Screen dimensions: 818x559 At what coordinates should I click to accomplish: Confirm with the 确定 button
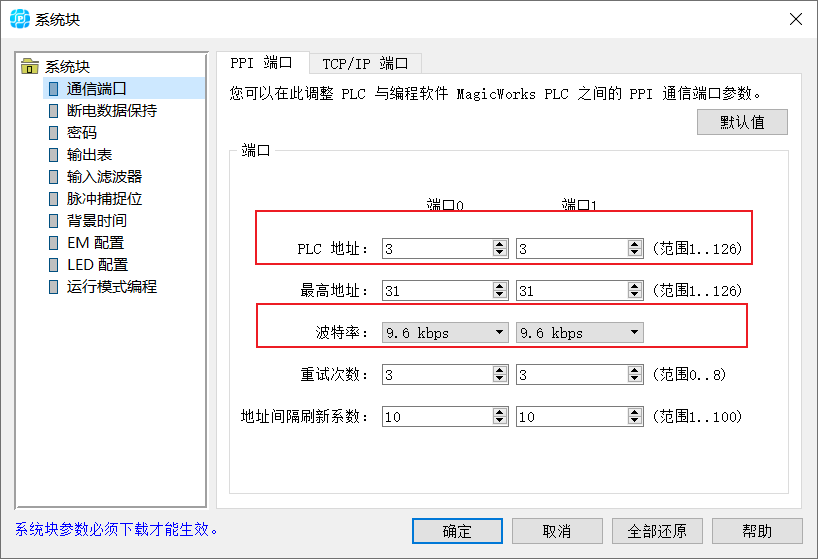point(457,531)
